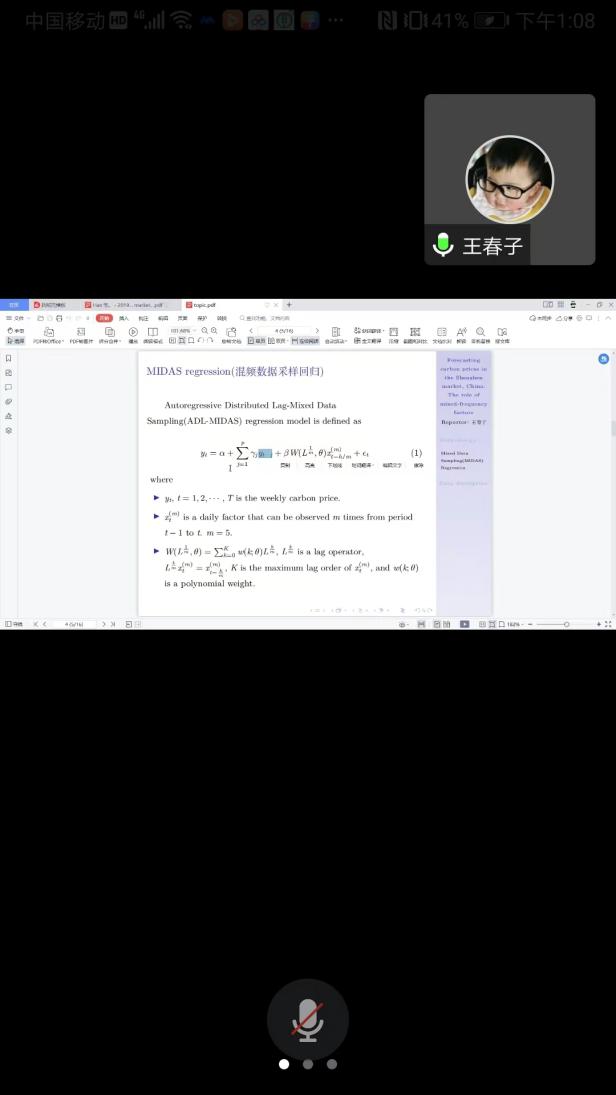Go to the previous page using toolbar arrow
Viewport: 616px width, 1095px height.
coord(251,330)
